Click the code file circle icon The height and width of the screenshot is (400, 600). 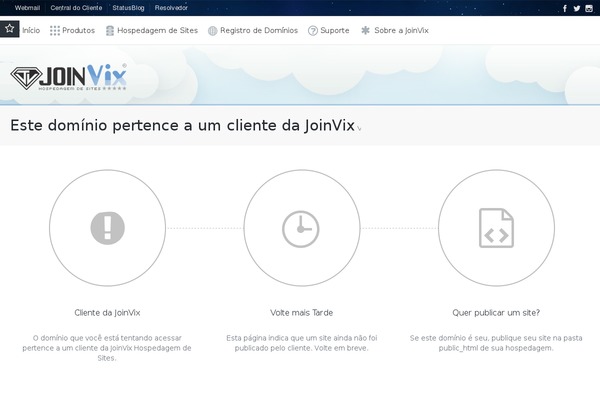tap(496, 228)
